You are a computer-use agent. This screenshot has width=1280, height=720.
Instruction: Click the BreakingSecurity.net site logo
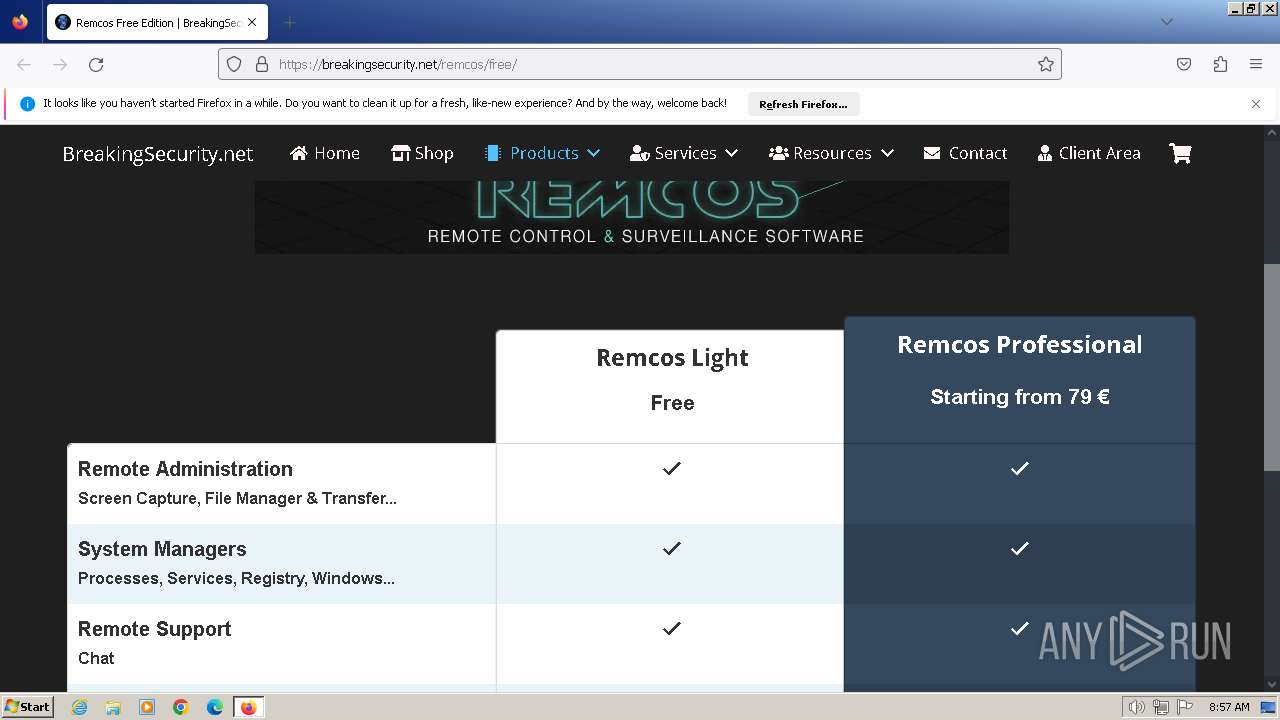click(x=158, y=153)
